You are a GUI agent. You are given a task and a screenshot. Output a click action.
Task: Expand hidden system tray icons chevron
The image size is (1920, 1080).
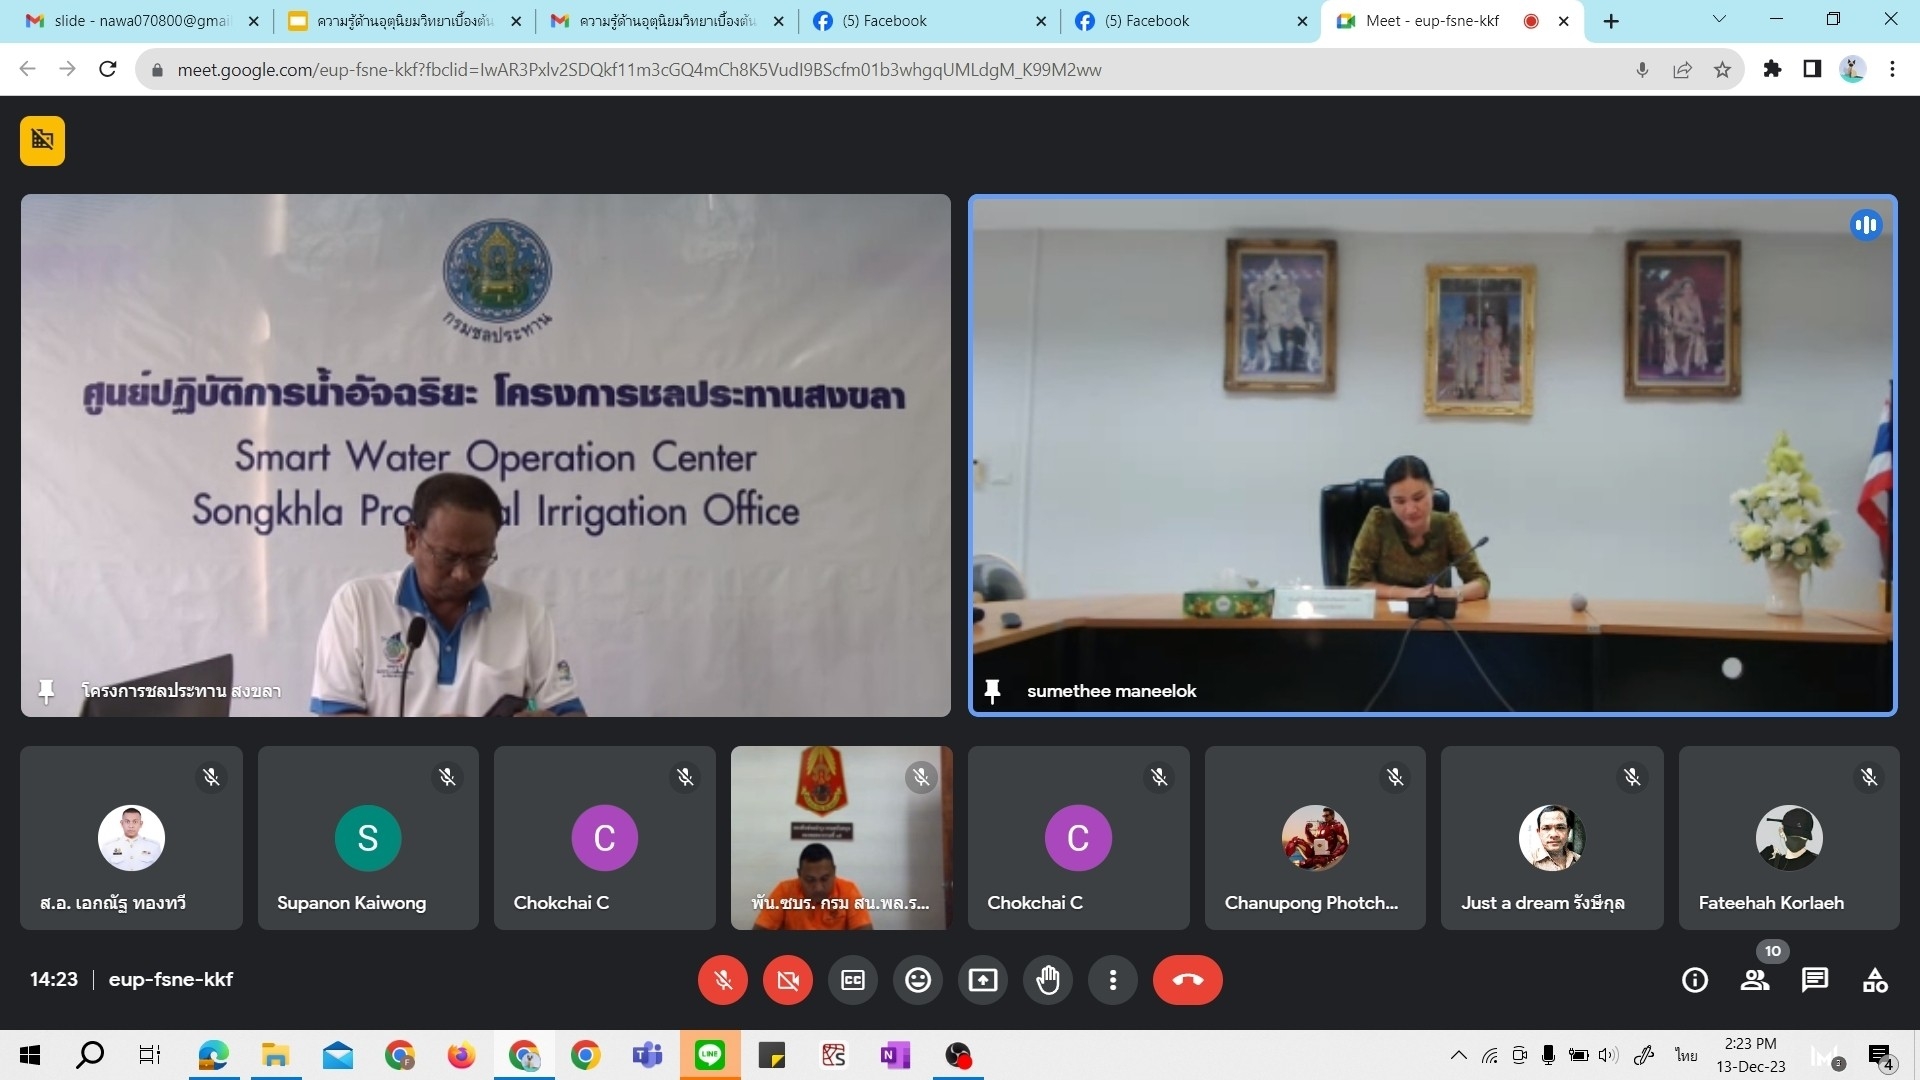pos(1459,1055)
